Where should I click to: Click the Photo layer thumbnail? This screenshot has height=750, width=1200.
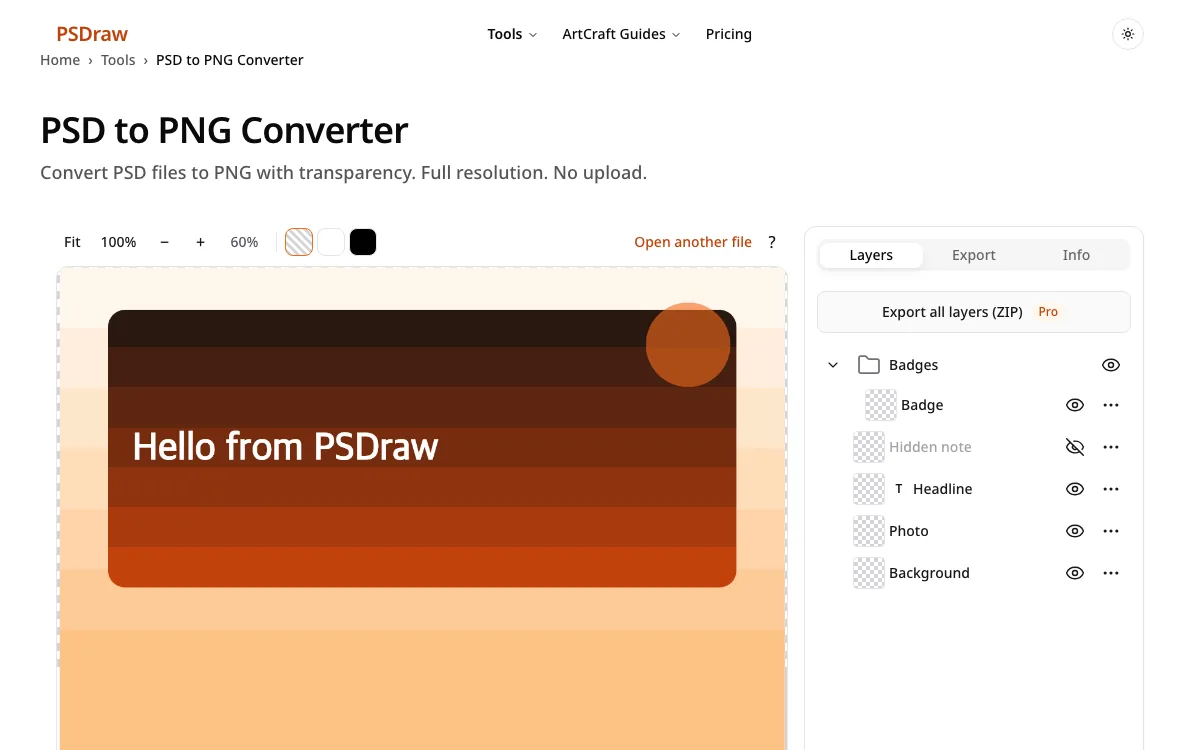[x=869, y=531]
